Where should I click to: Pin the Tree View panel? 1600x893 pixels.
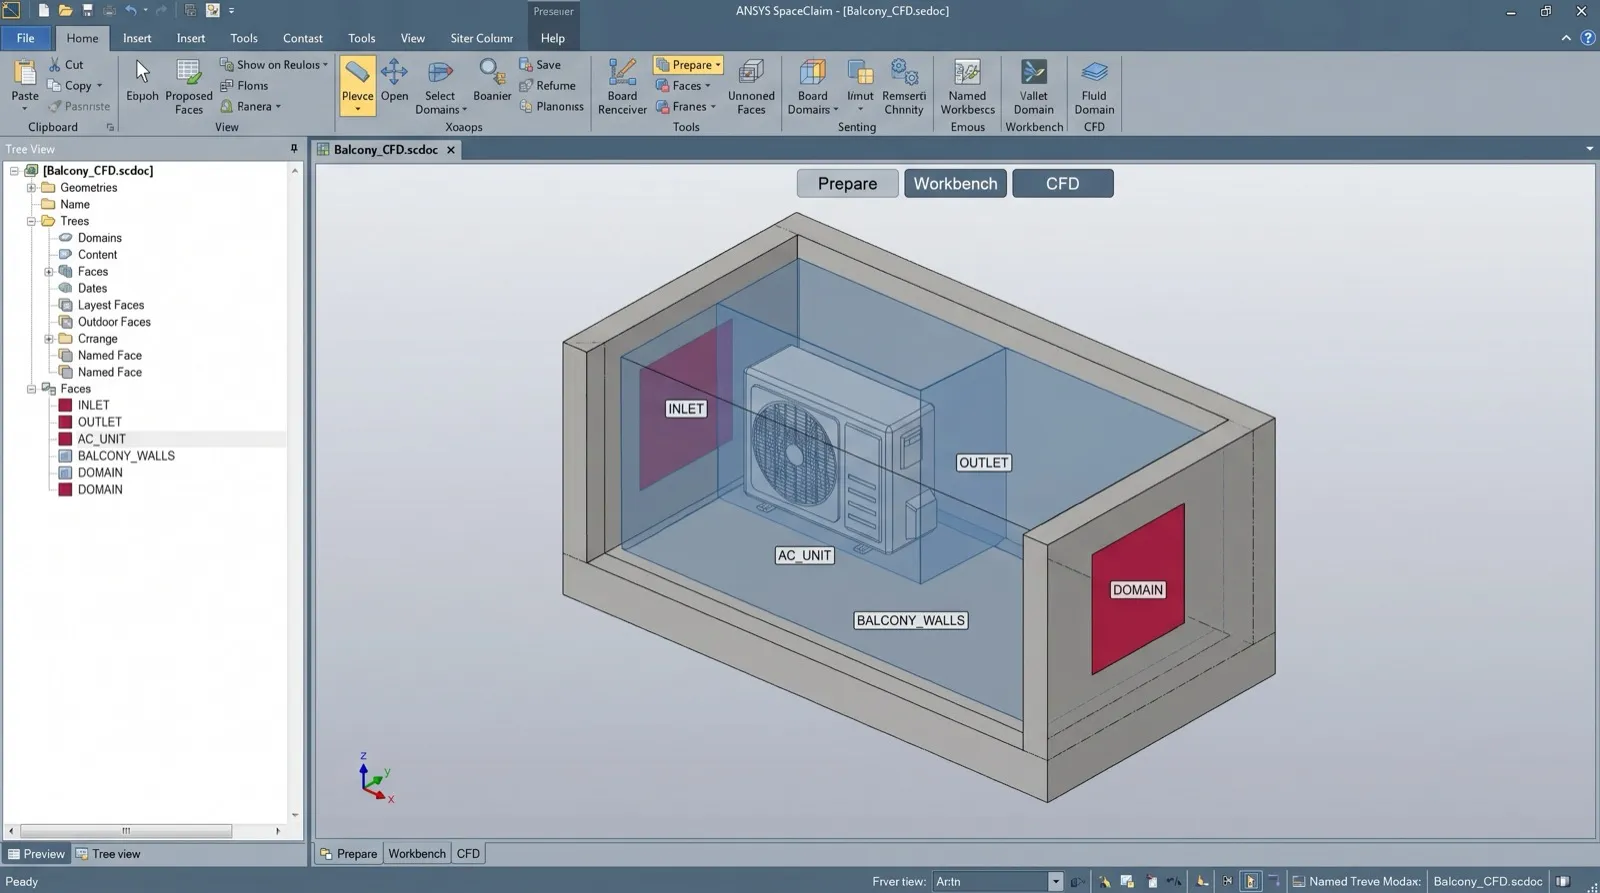point(294,149)
